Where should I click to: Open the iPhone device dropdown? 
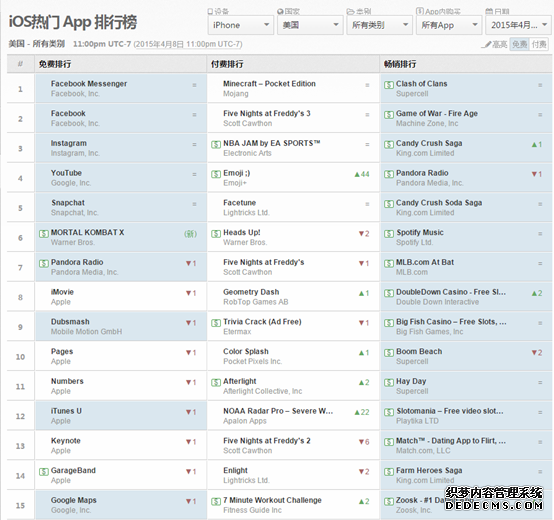tap(241, 25)
